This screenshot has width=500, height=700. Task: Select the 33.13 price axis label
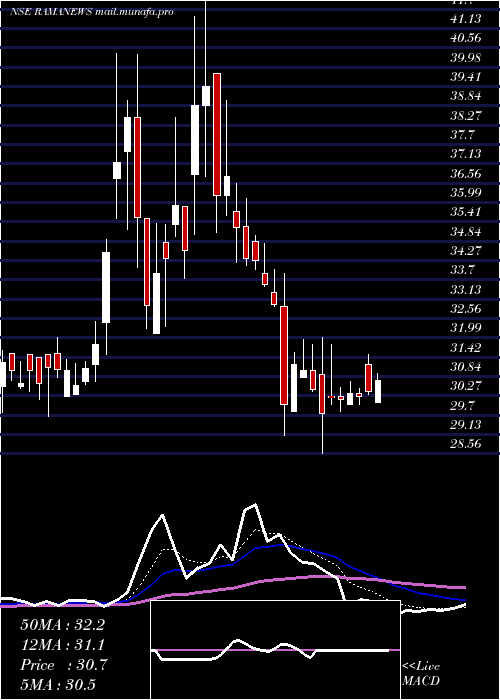[x=466, y=290]
